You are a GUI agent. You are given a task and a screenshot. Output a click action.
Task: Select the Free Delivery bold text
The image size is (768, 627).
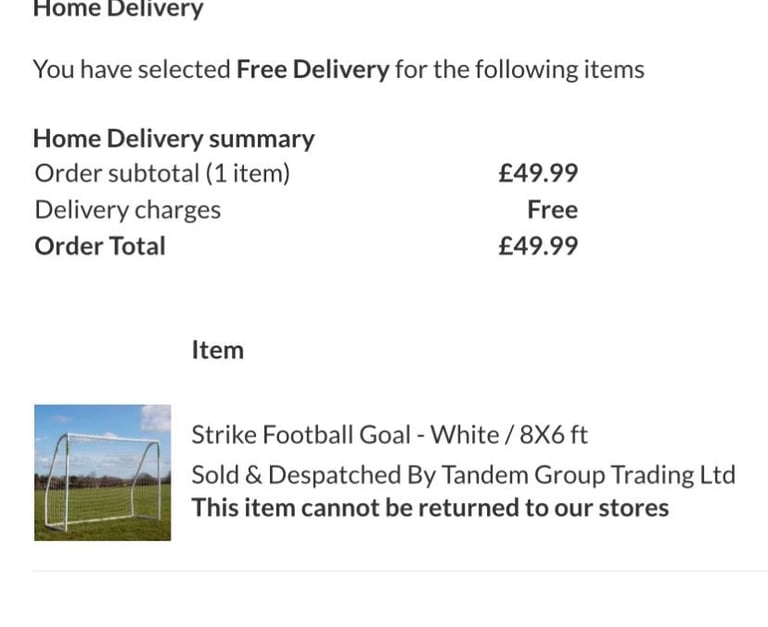click(x=313, y=69)
